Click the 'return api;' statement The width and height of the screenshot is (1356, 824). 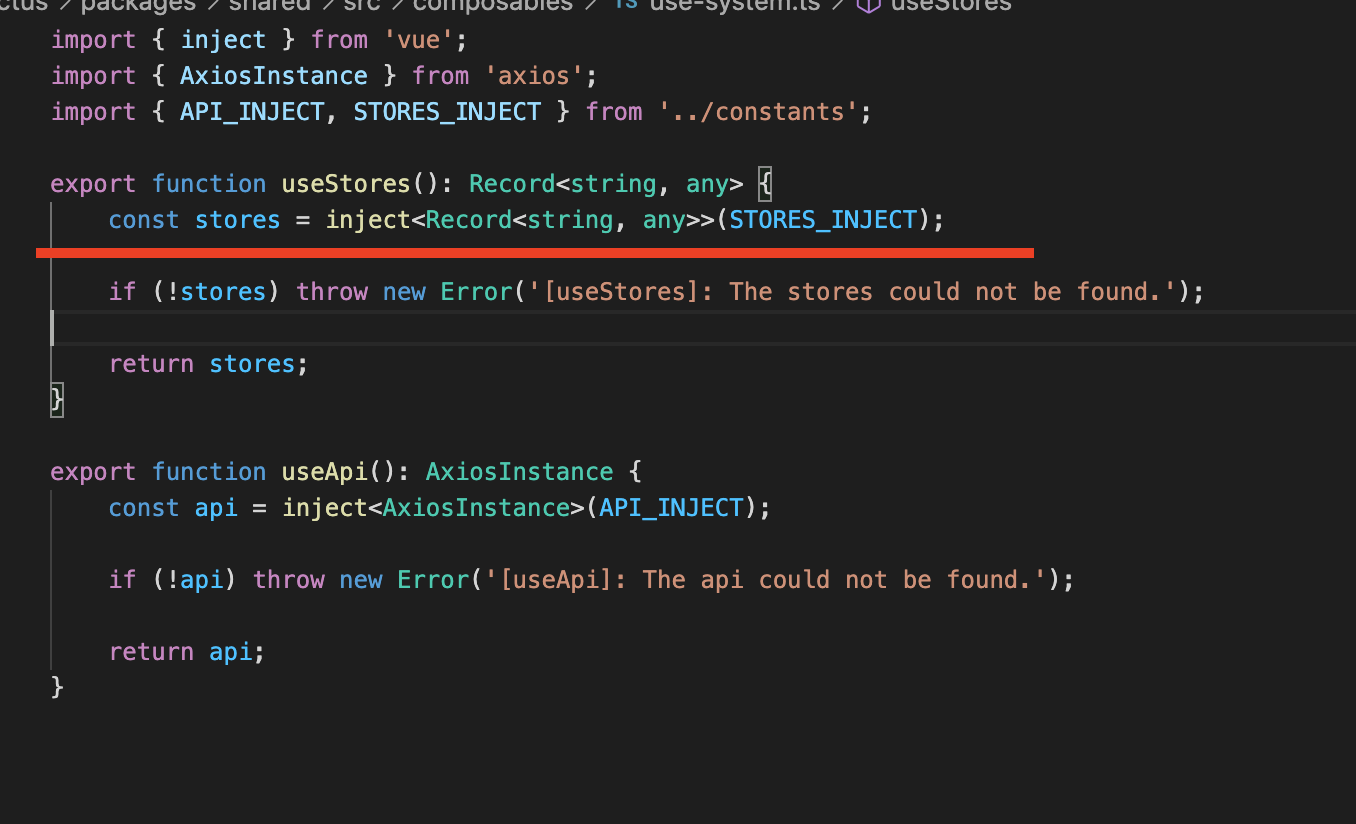(x=187, y=652)
